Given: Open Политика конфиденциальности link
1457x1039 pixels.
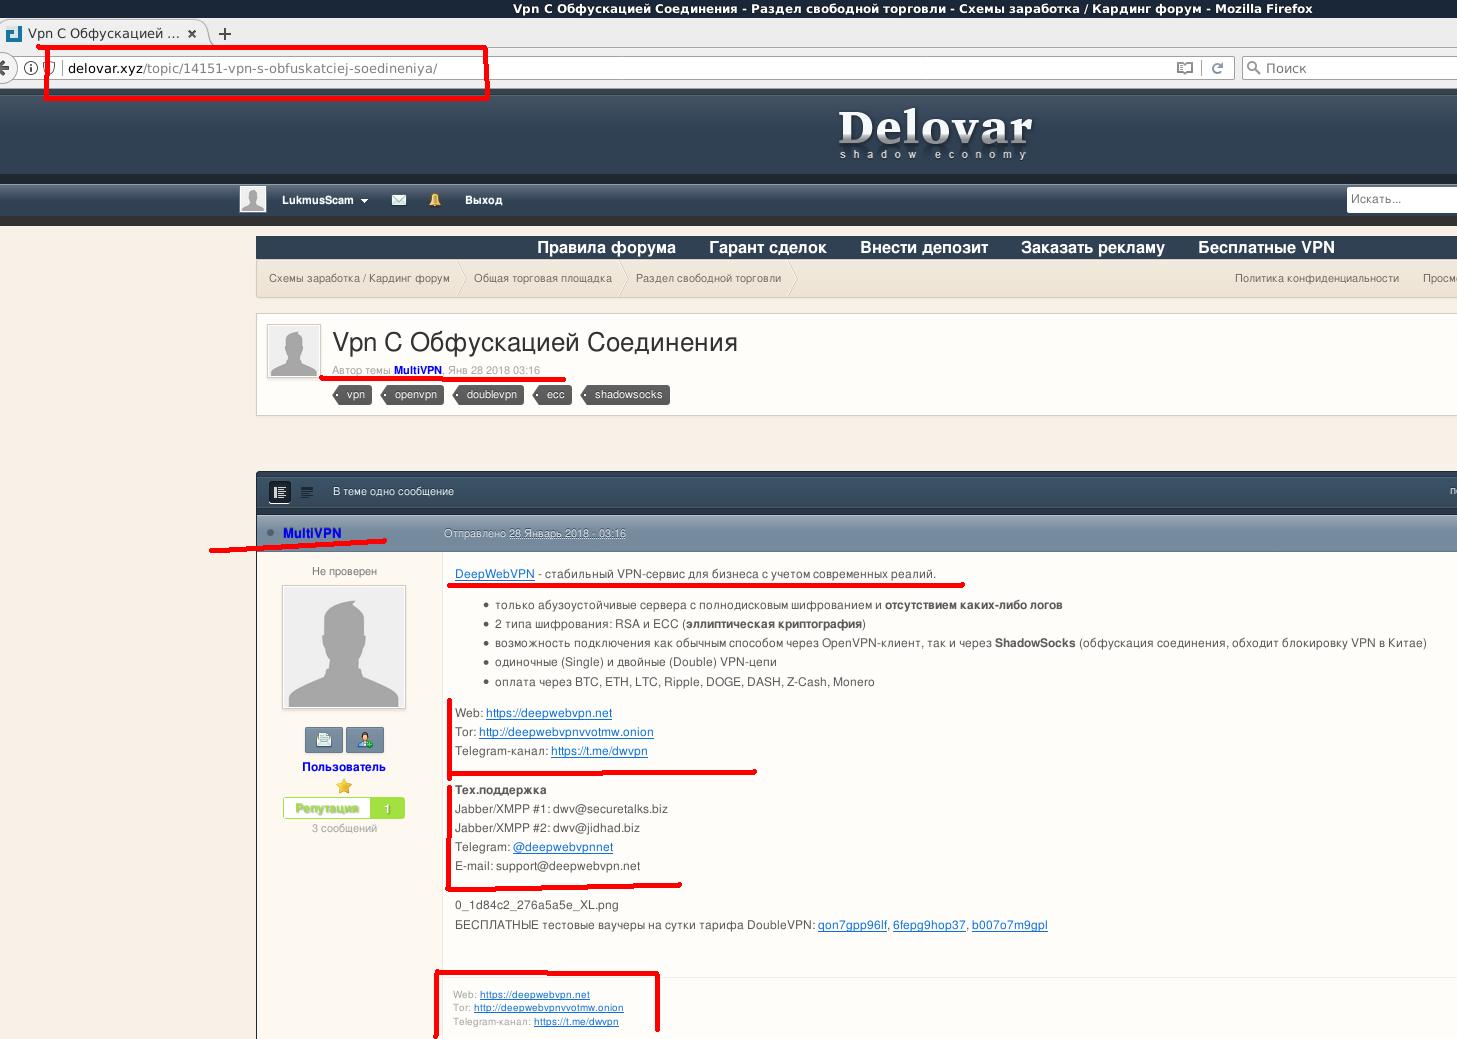Looking at the screenshot, I should (1317, 278).
